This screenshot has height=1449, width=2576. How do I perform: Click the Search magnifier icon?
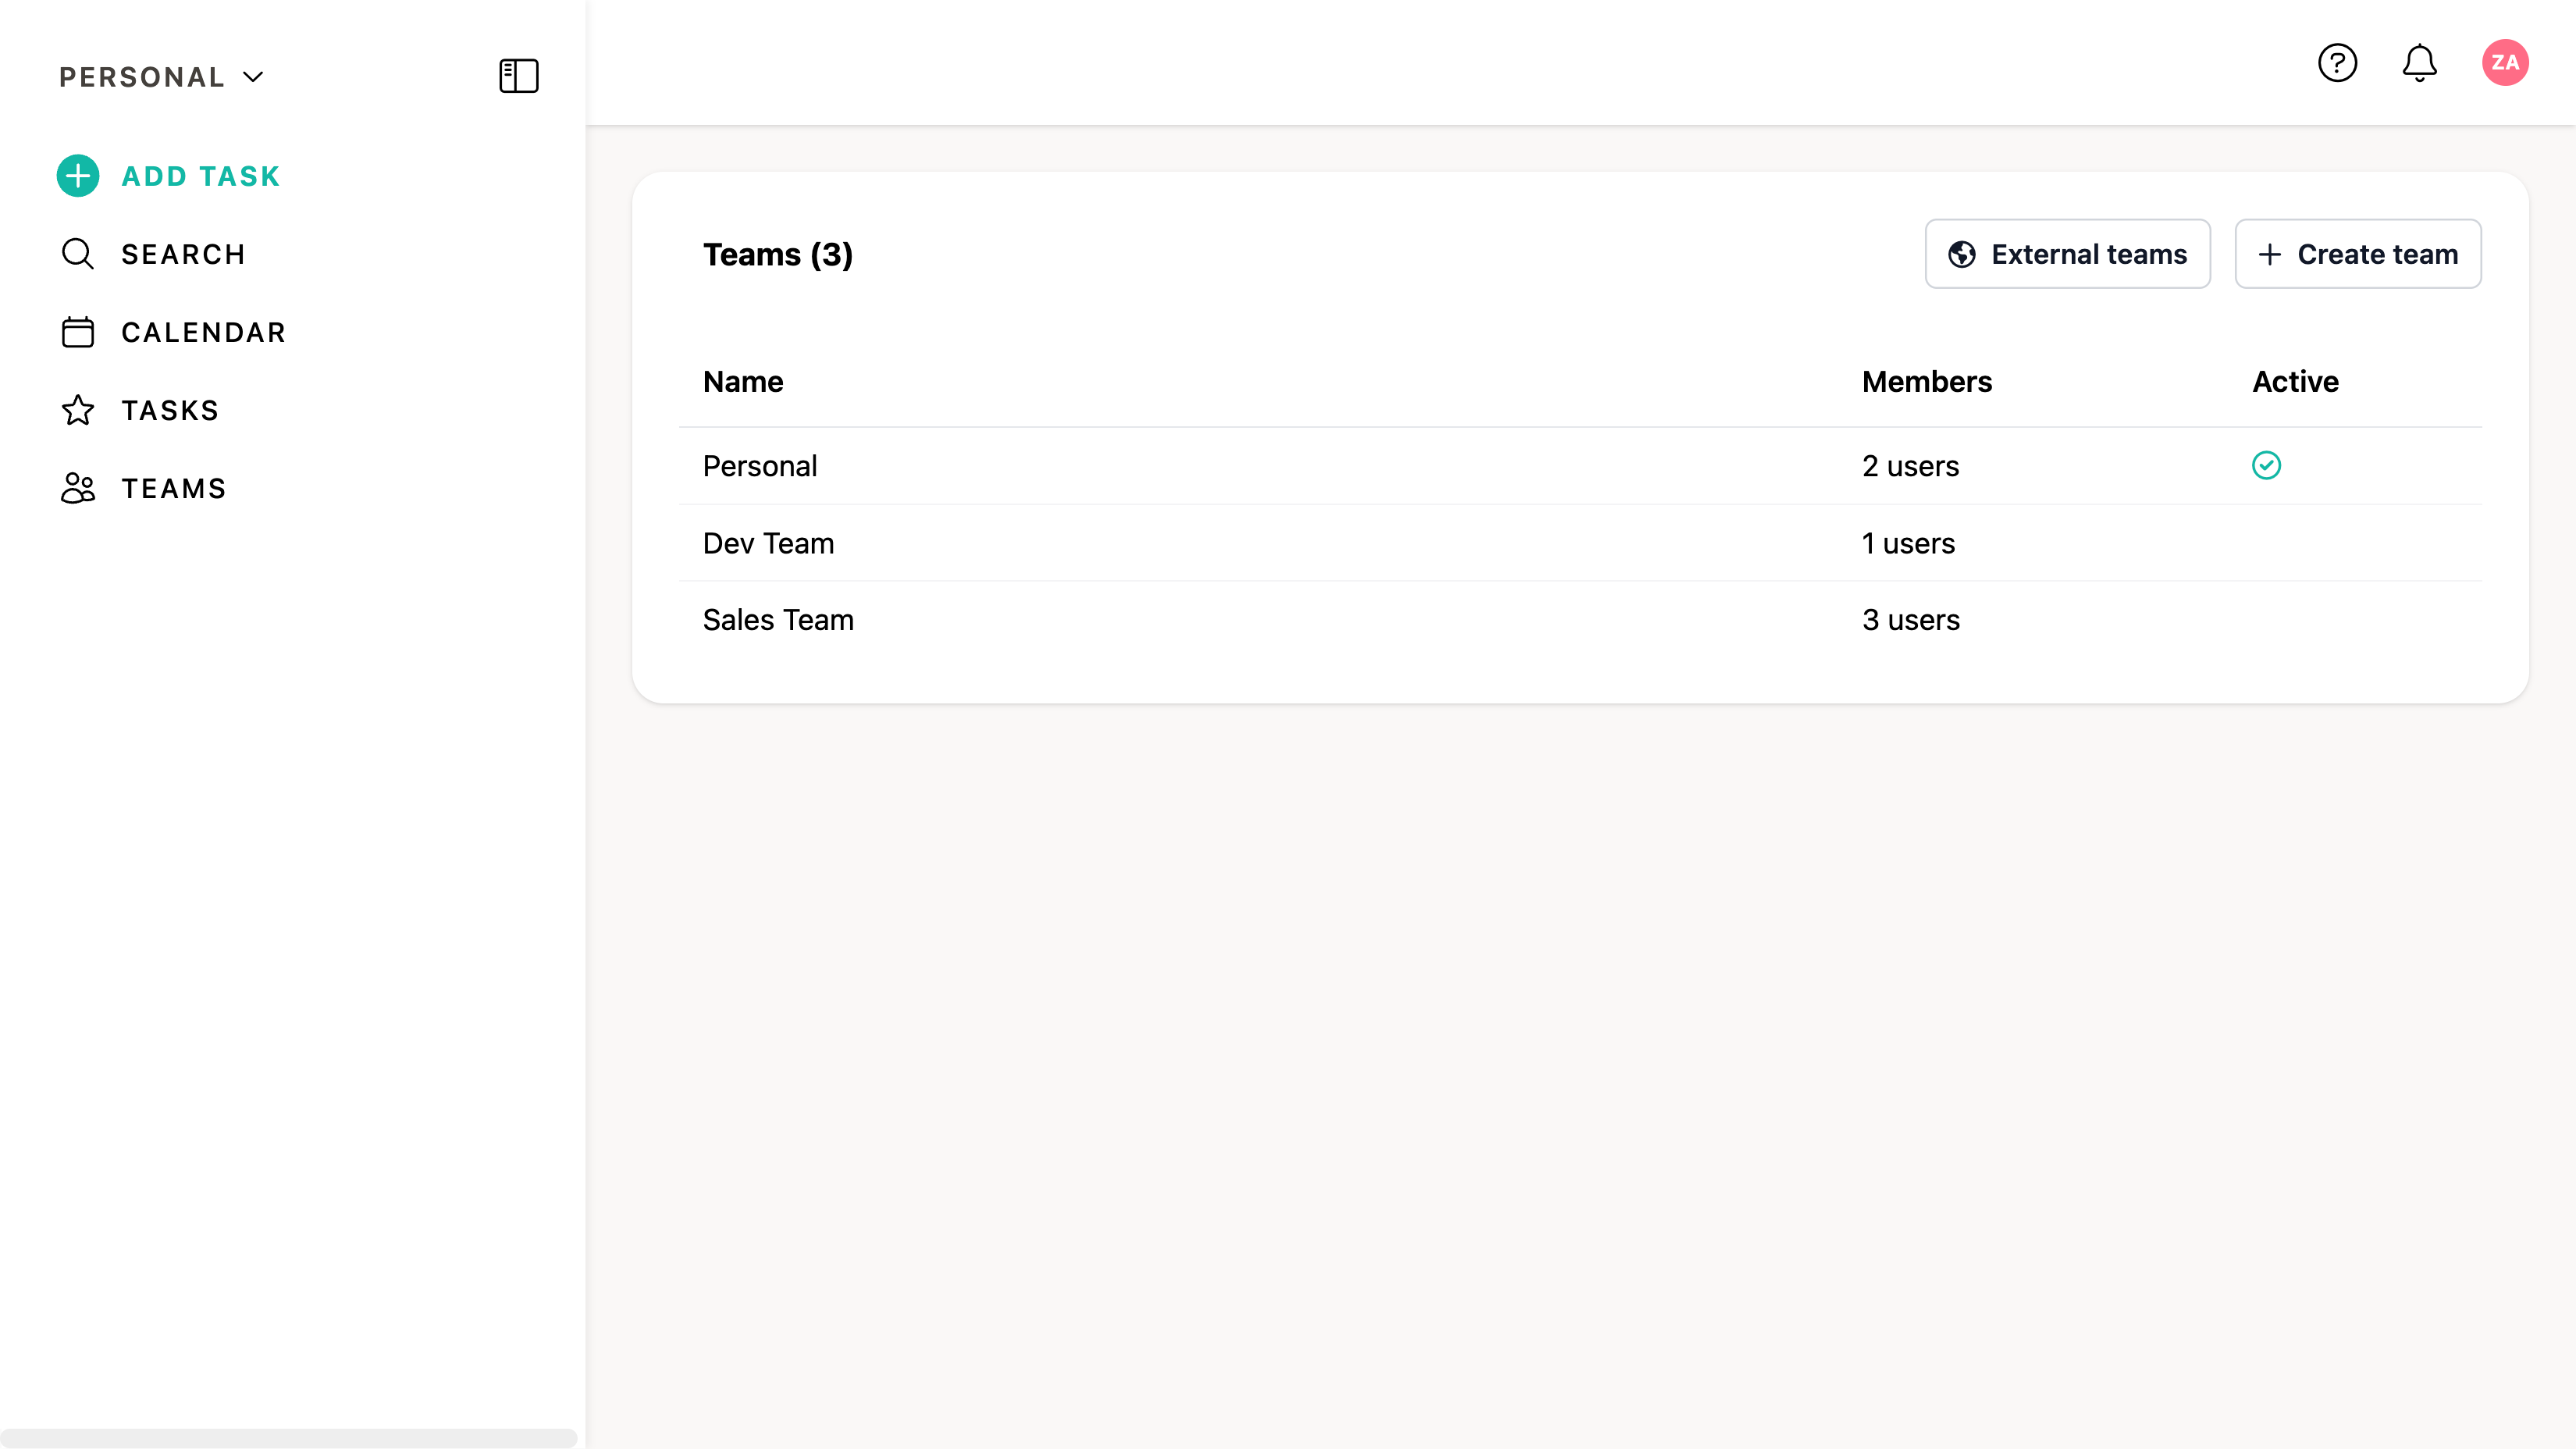coord(78,254)
